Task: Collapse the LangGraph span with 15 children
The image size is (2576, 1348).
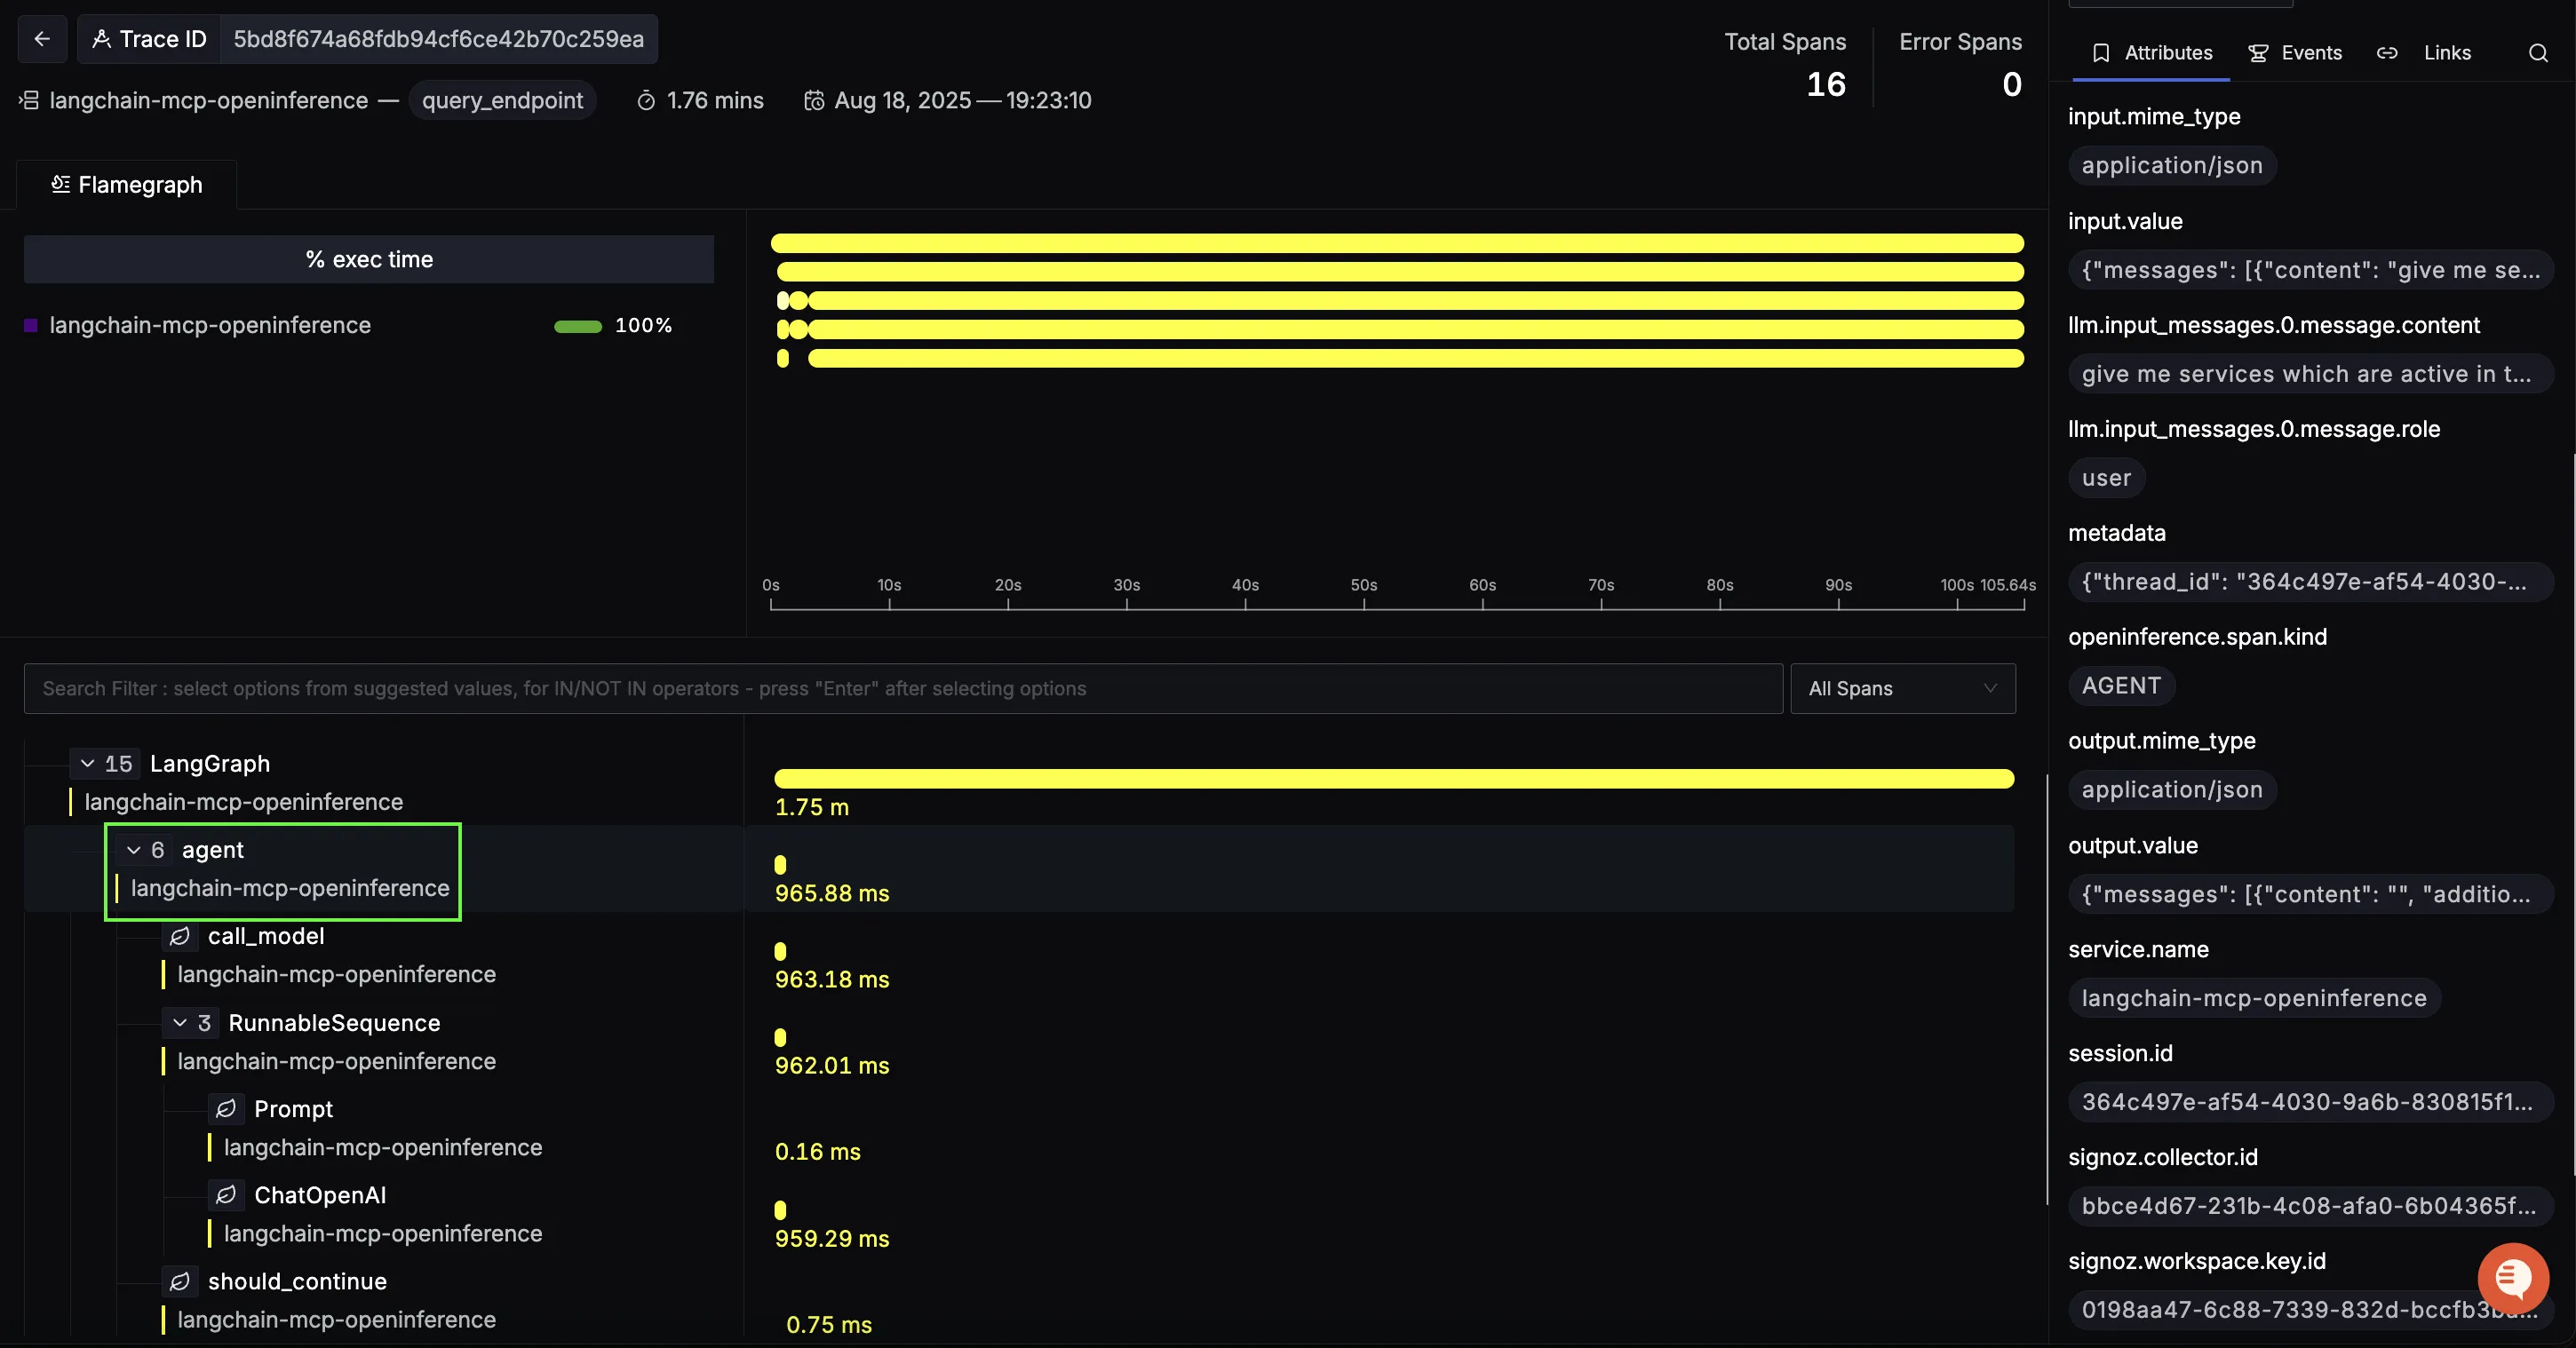Action: point(88,763)
